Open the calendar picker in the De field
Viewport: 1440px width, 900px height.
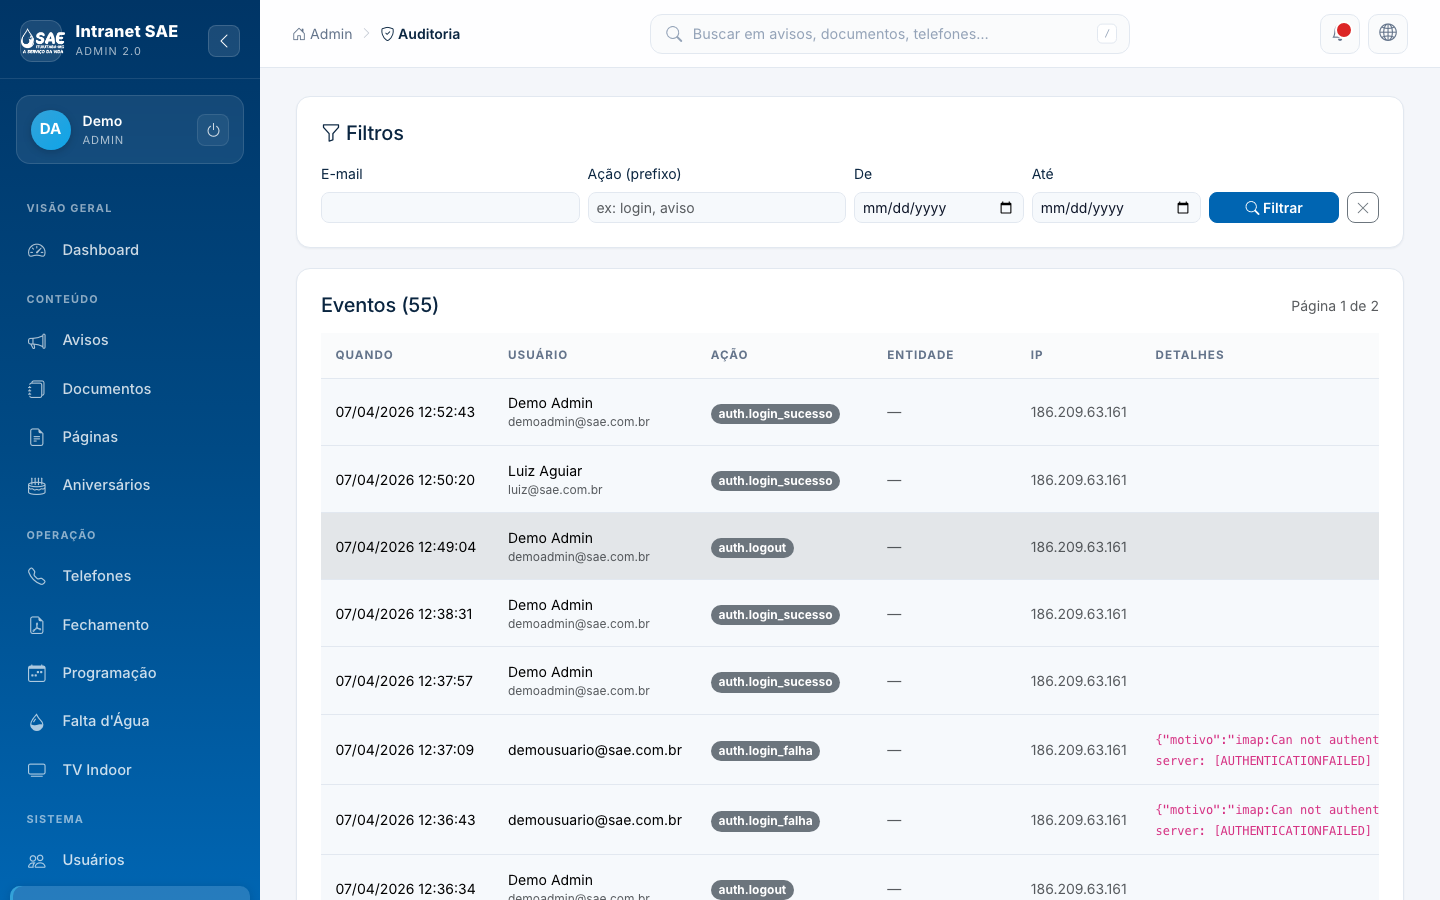pyautogui.click(x=1006, y=208)
